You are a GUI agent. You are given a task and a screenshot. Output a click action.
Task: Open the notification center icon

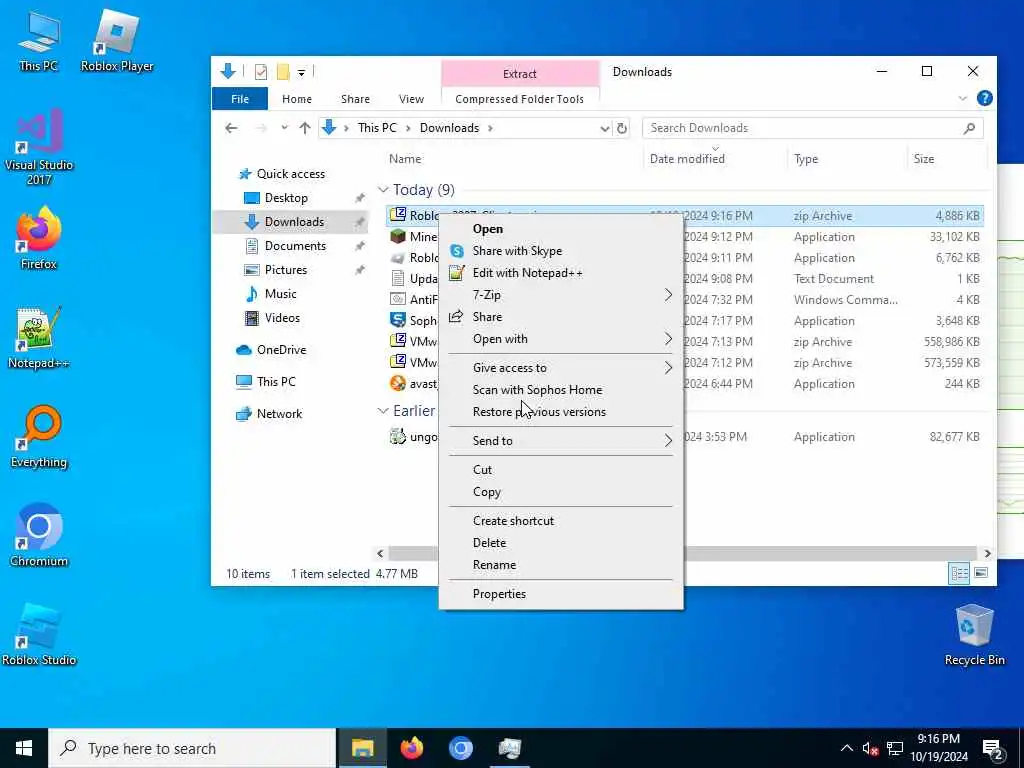pos(994,750)
